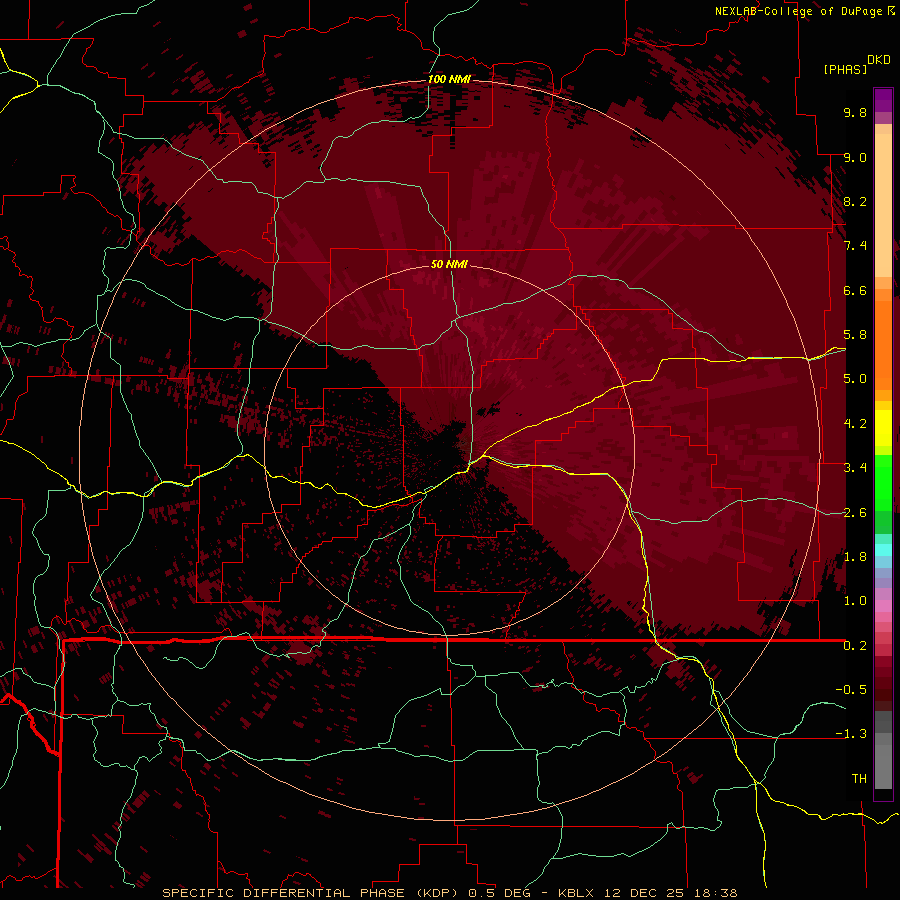
Task: Click the -0.5 value on the color scale
Action: pyautogui.click(x=851, y=690)
